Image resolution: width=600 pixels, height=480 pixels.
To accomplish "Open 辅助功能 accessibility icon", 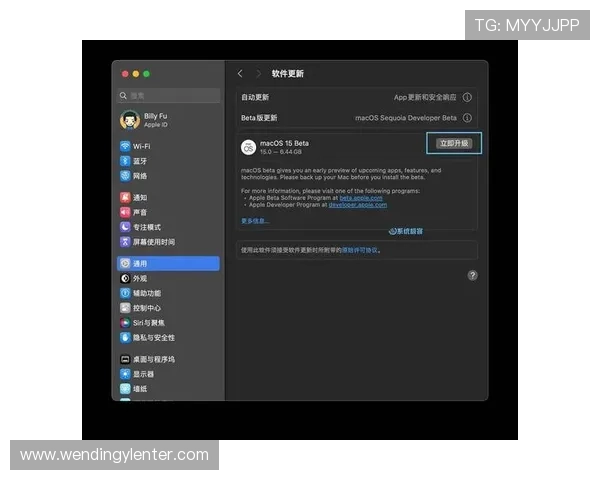I will pos(125,293).
